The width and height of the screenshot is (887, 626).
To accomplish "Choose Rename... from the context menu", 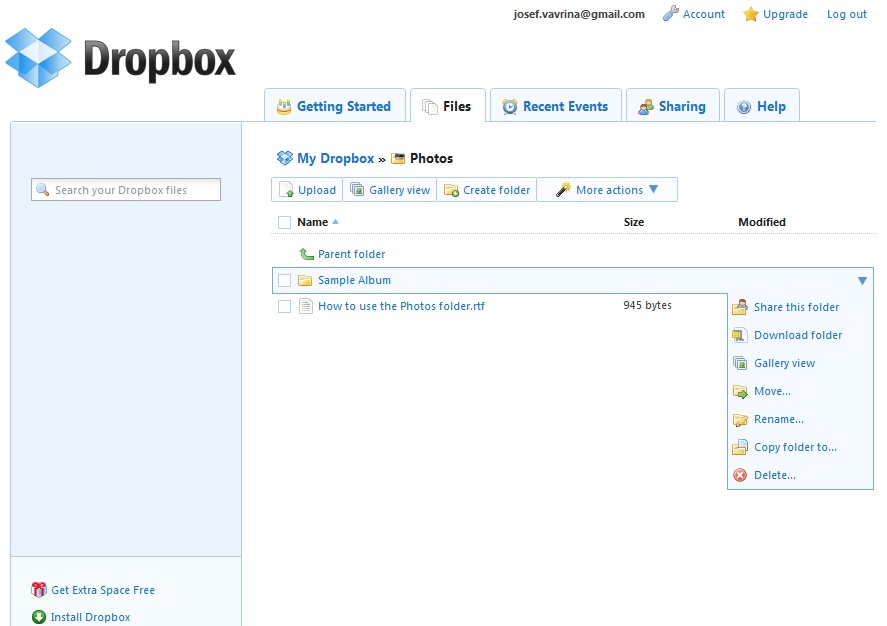I will point(779,420).
